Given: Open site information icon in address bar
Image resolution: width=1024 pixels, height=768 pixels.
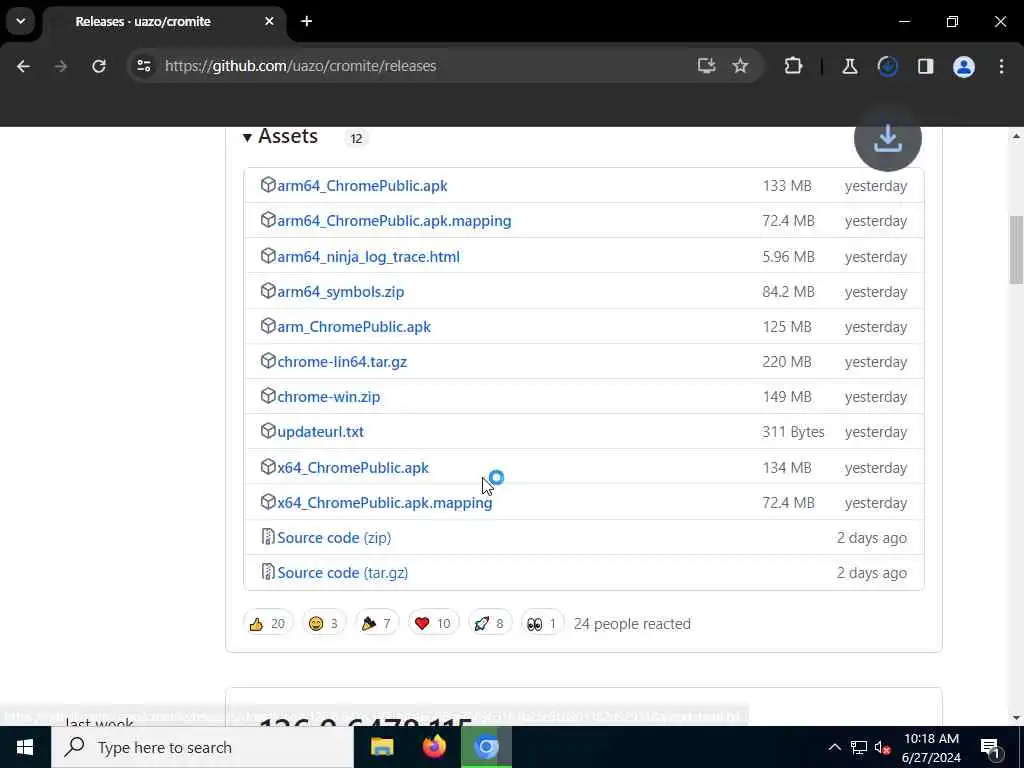Looking at the screenshot, I should [144, 66].
